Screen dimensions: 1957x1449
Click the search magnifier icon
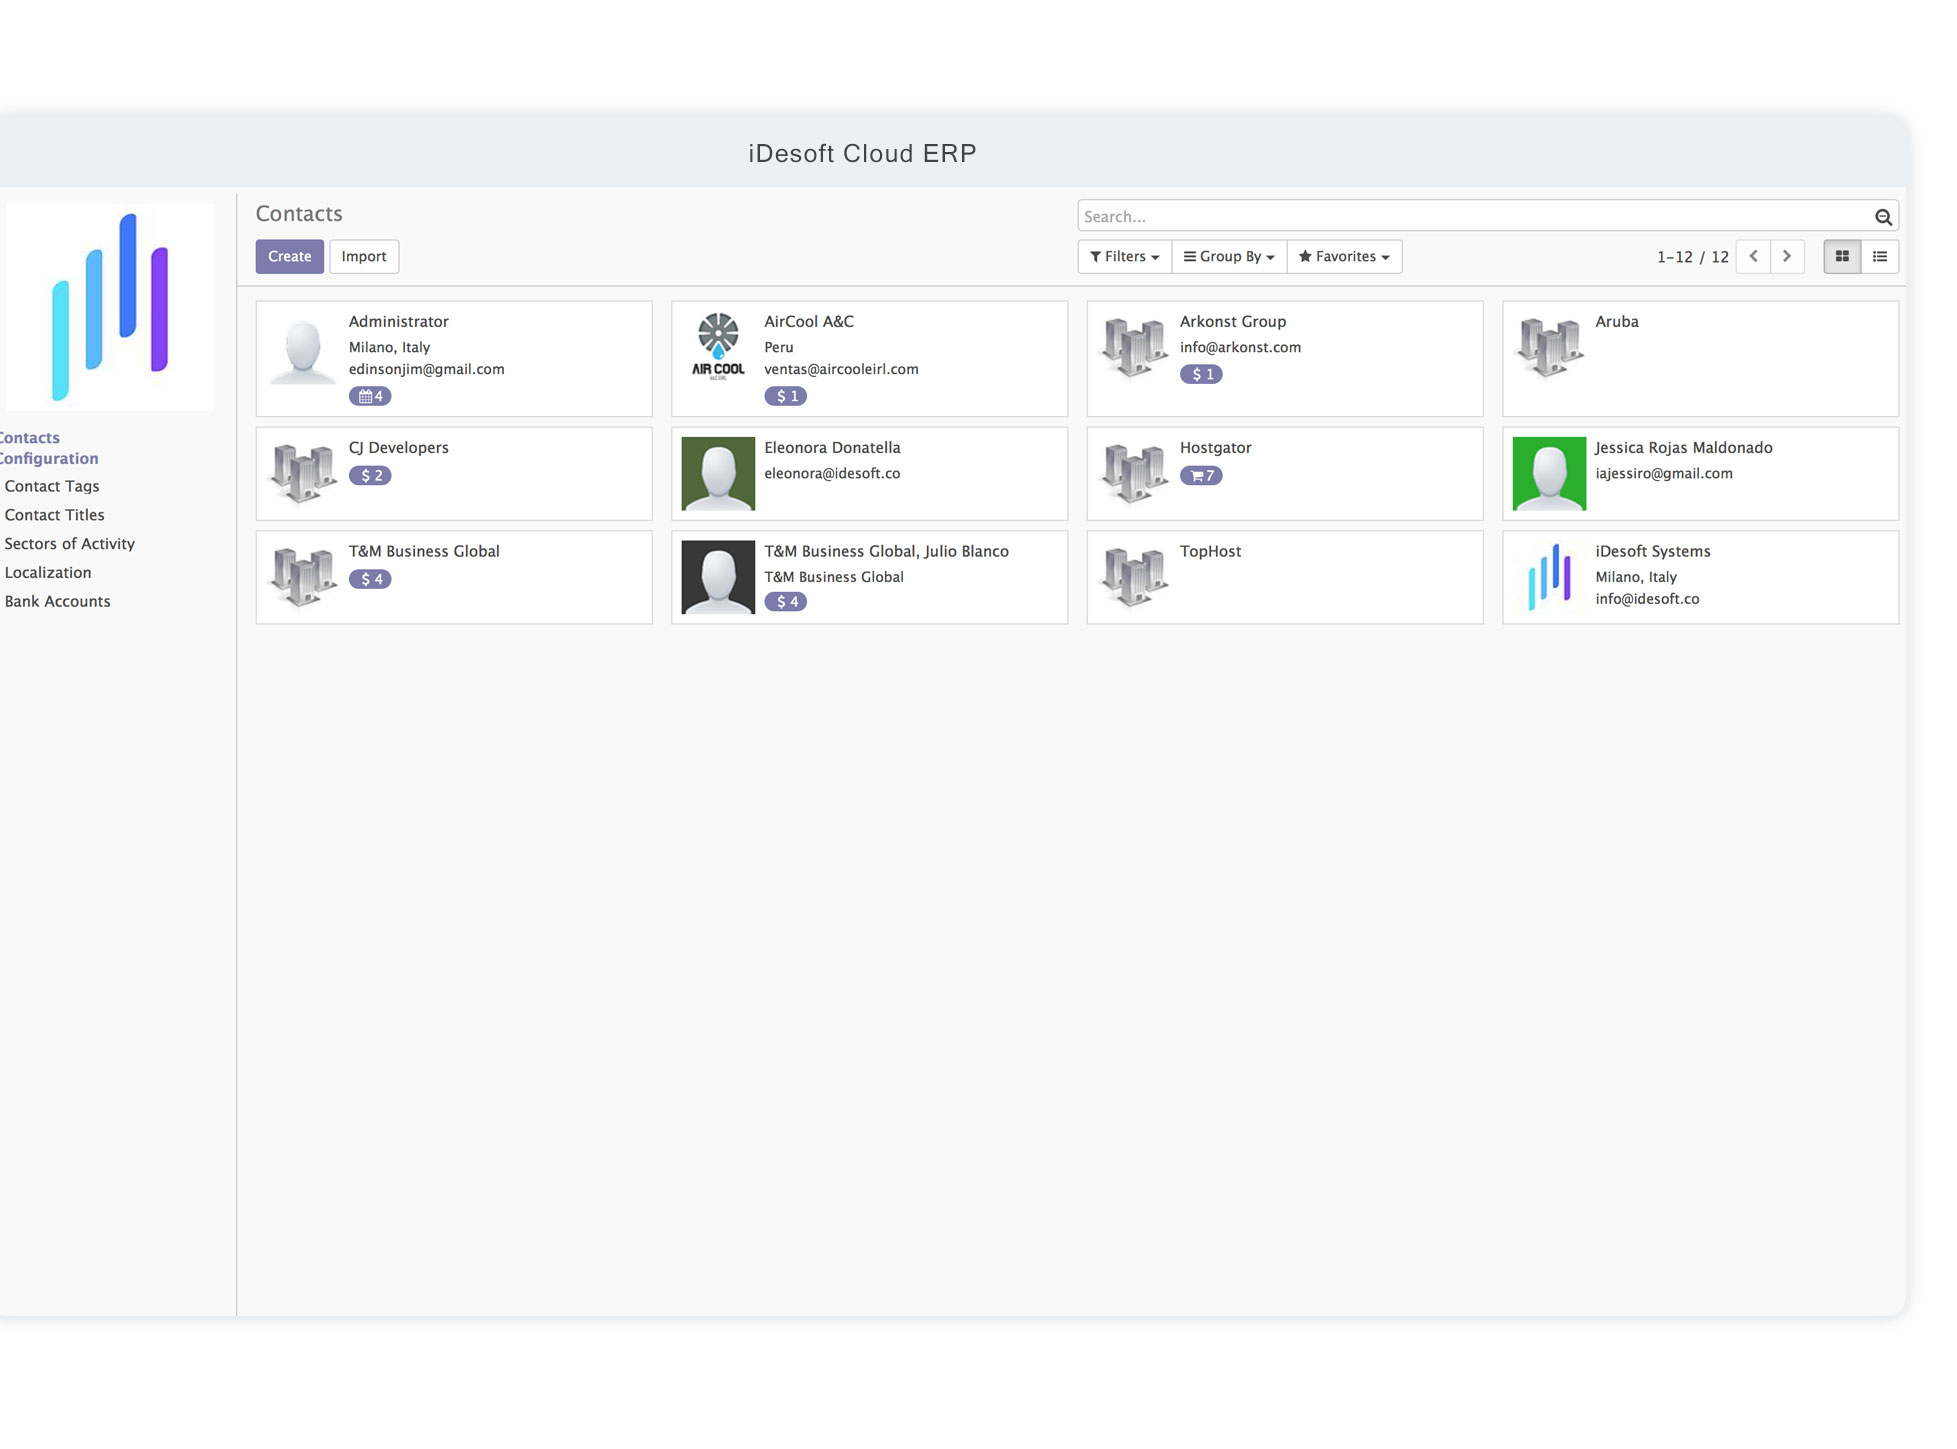1883,217
